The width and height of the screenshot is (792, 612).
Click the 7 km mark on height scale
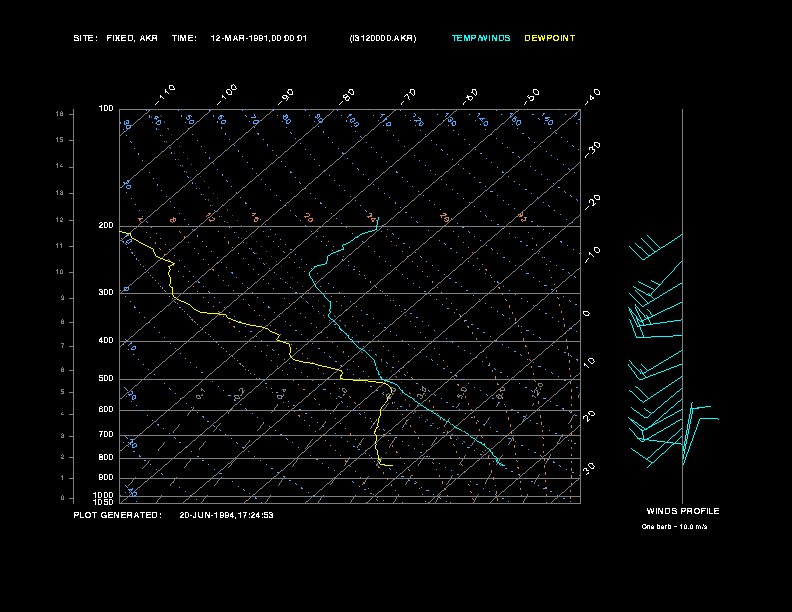pyautogui.click(x=63, y=346)
